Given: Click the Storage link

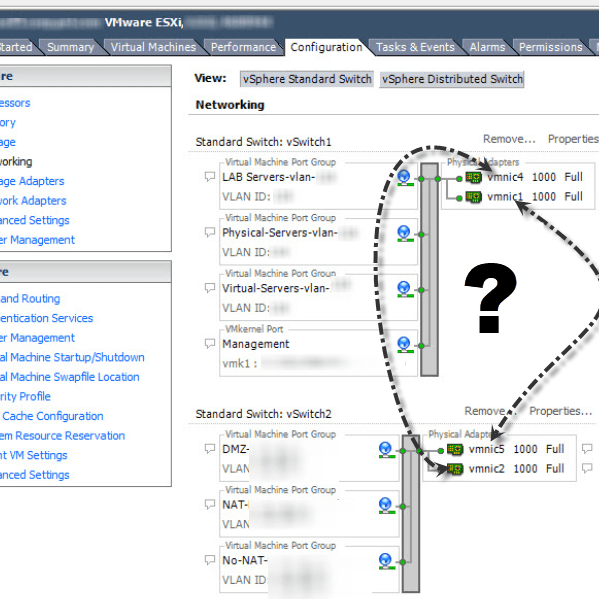Looking at the screenshot, I should click(x=8, y=142).
